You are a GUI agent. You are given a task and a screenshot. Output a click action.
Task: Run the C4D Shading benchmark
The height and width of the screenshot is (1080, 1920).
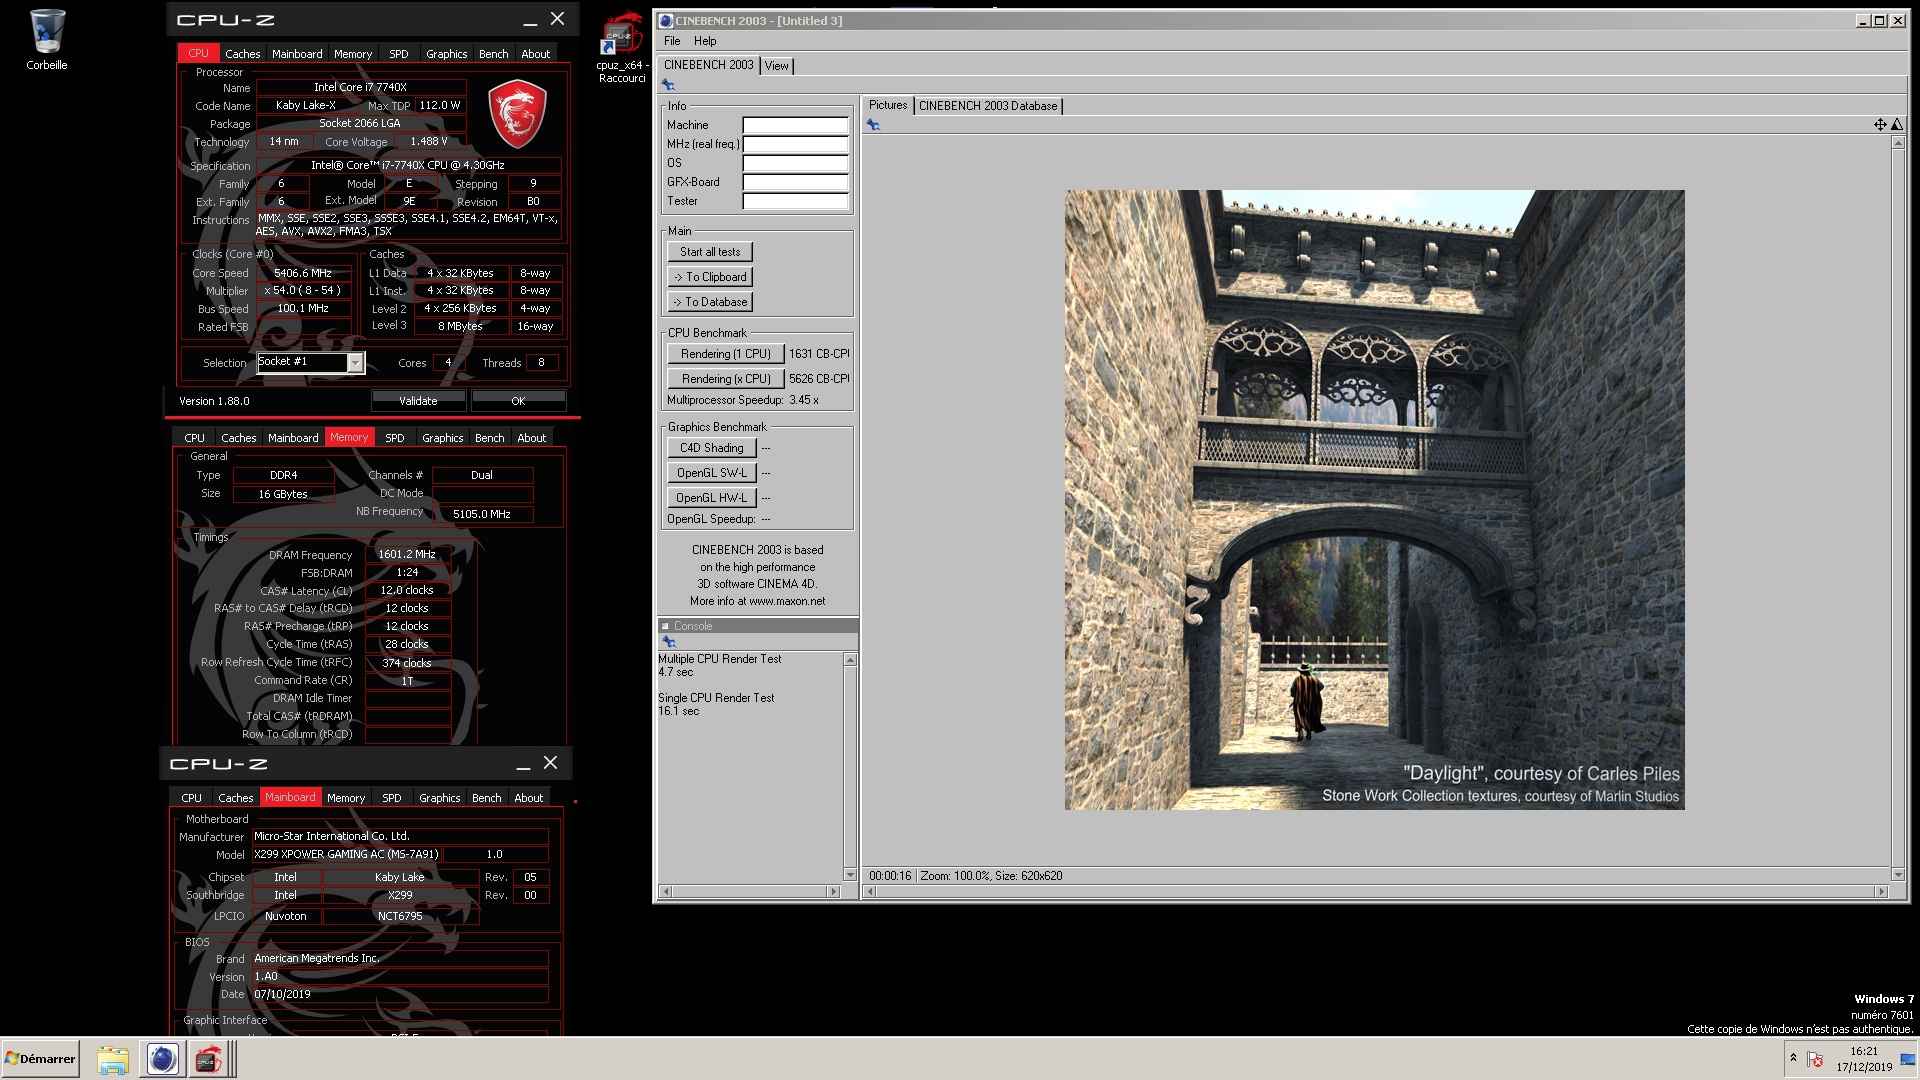[711, 448]
